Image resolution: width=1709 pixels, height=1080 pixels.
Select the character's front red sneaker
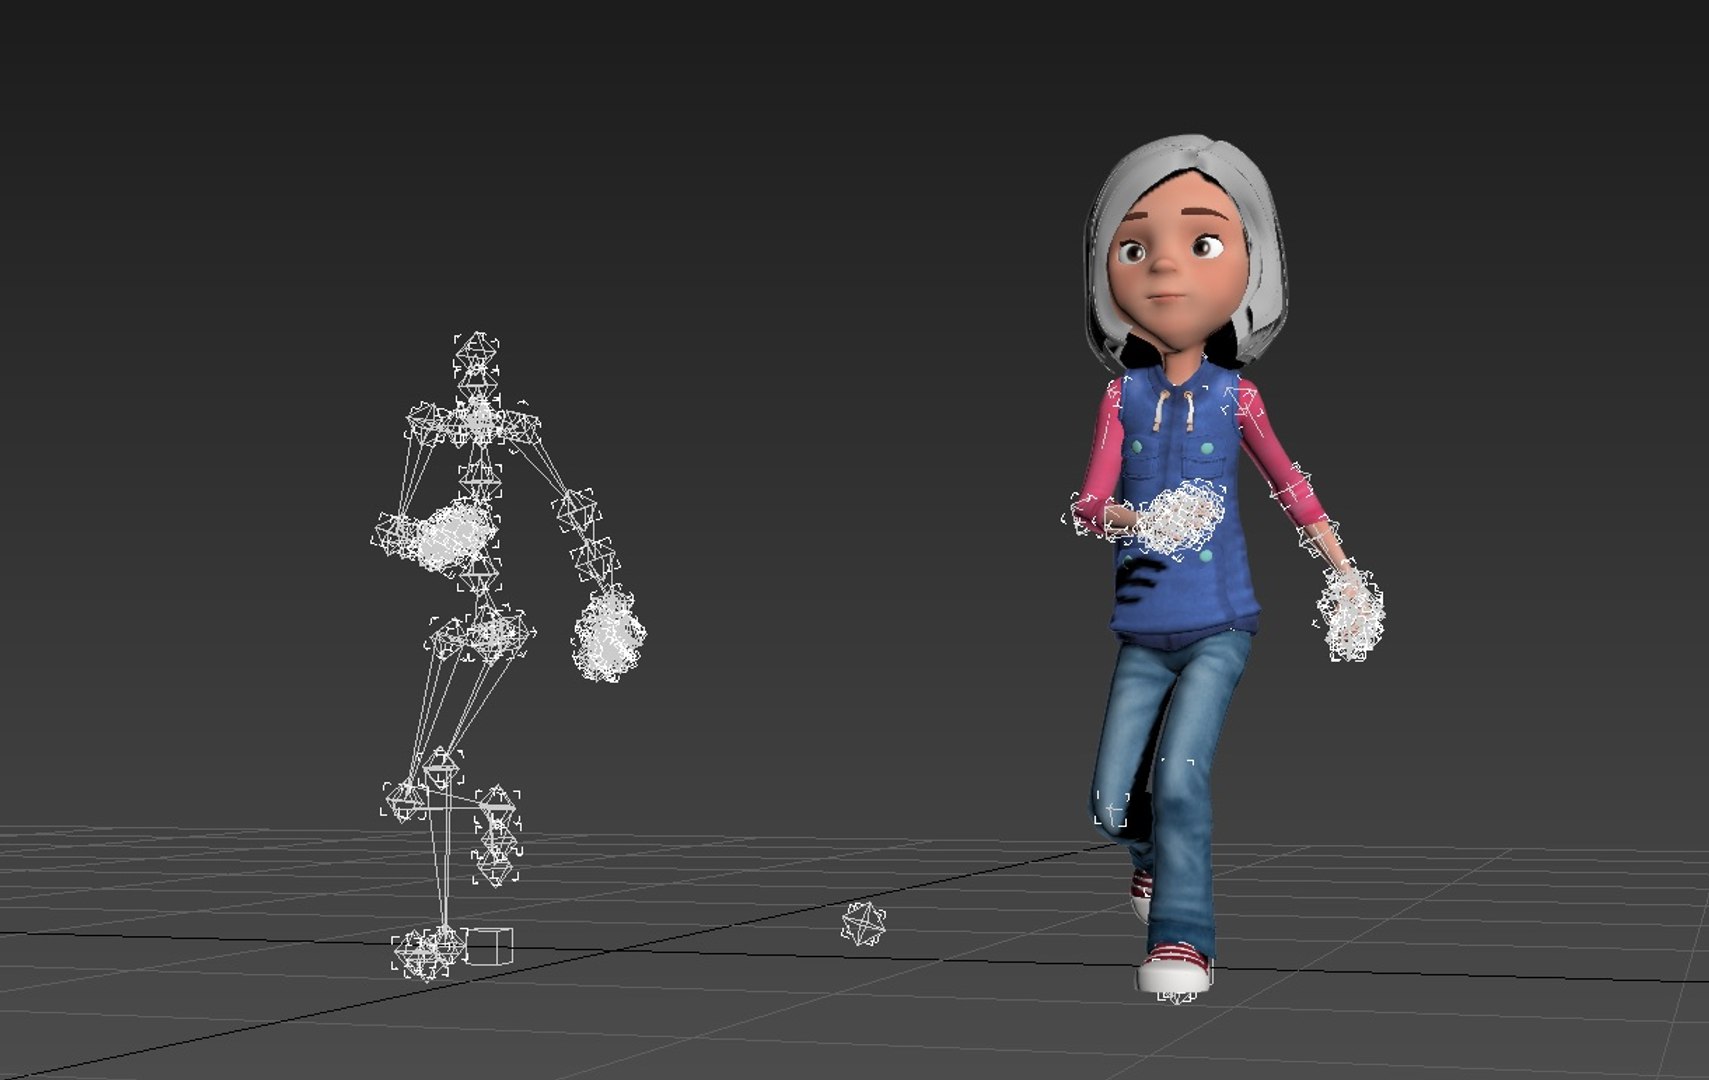pyautogui.click(x=1176, y=967)
